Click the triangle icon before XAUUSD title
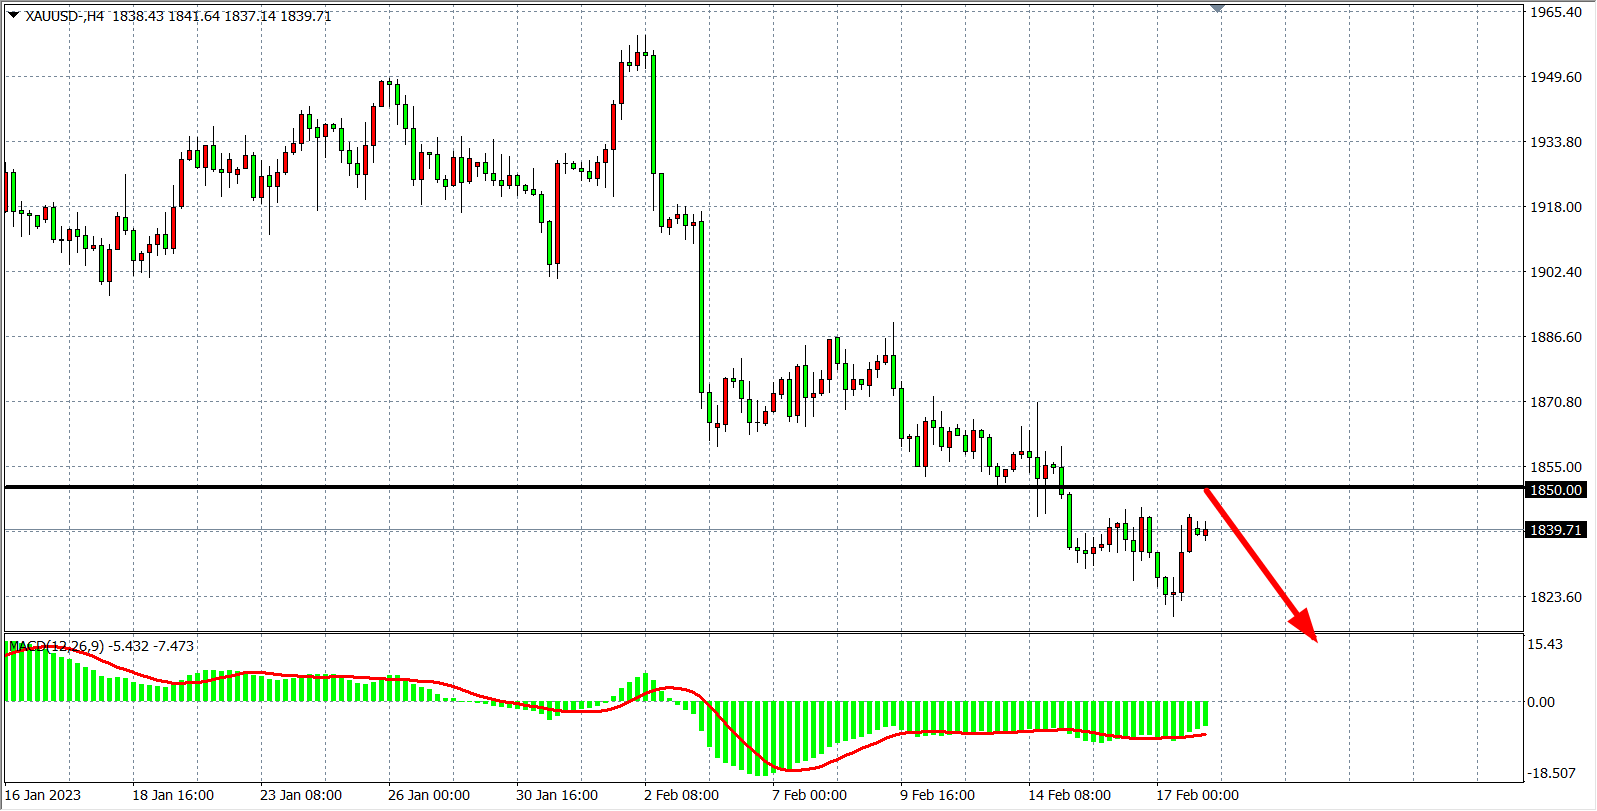1597x811 pixels. (14, 15)
